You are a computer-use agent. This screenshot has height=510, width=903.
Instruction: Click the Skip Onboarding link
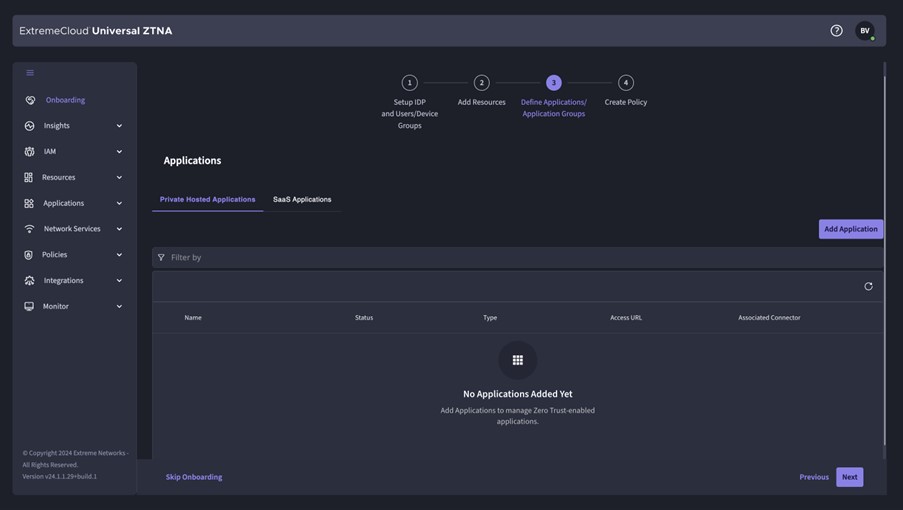(194, 477)
